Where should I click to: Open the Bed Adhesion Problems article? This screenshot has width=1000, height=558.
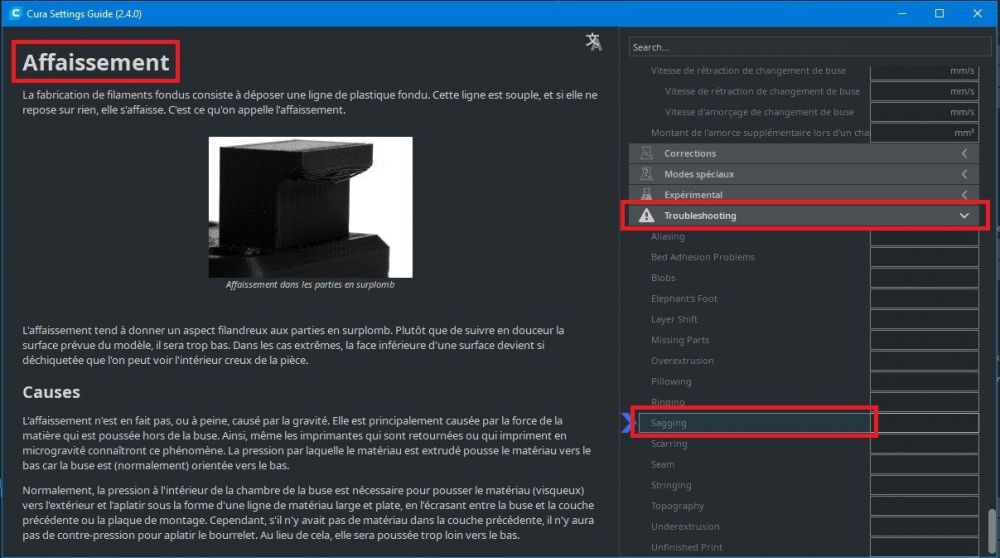pos(703,257)
